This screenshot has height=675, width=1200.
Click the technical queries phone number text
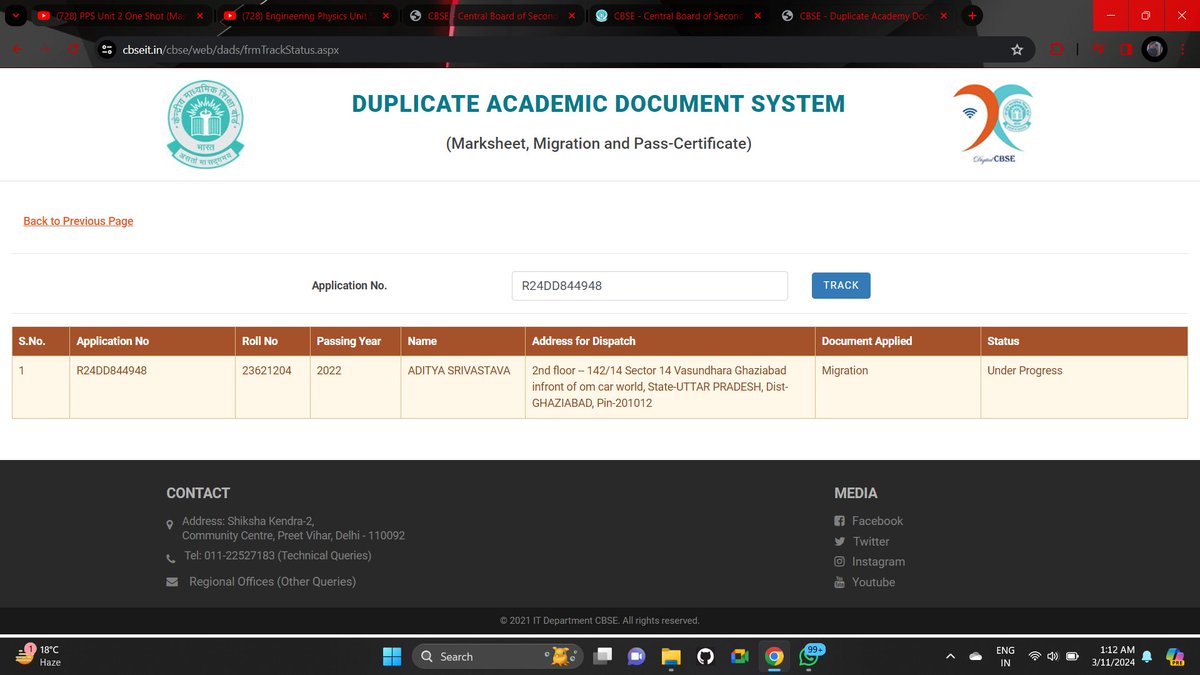click(278, 555)
